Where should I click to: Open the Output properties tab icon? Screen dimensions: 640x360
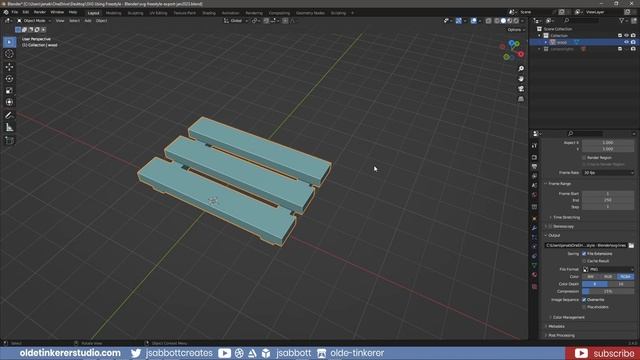click(534, 167)
